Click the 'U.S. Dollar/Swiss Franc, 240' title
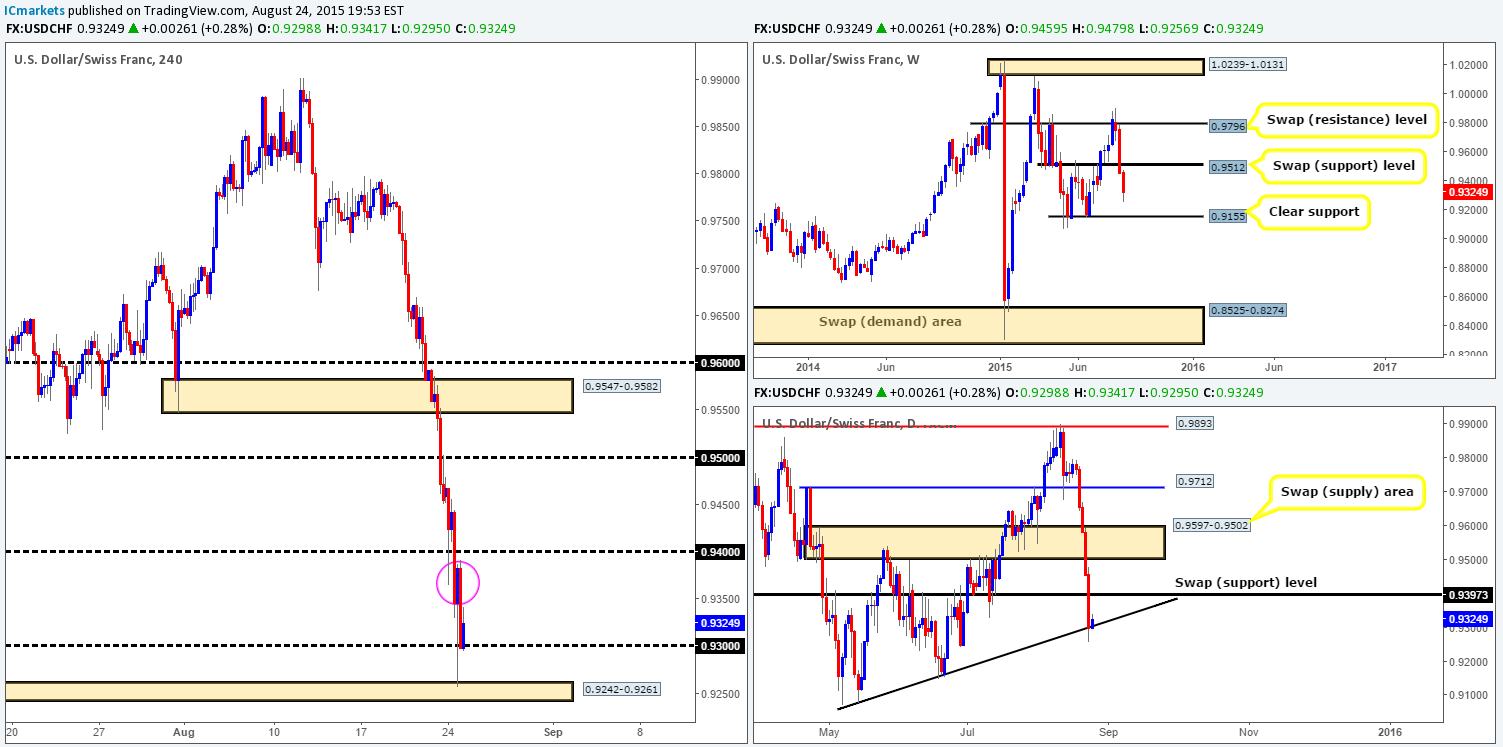Image resolution: width=1503 pixels, height=747 pixels. pos(98,59)
